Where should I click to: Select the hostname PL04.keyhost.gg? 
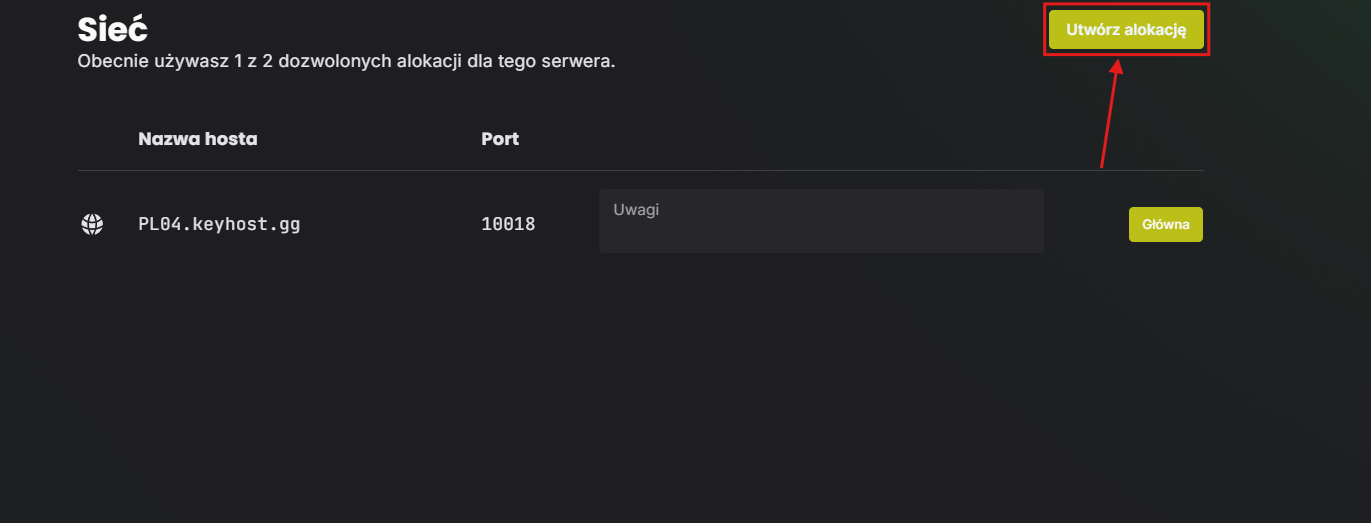(x=219, y=224)
